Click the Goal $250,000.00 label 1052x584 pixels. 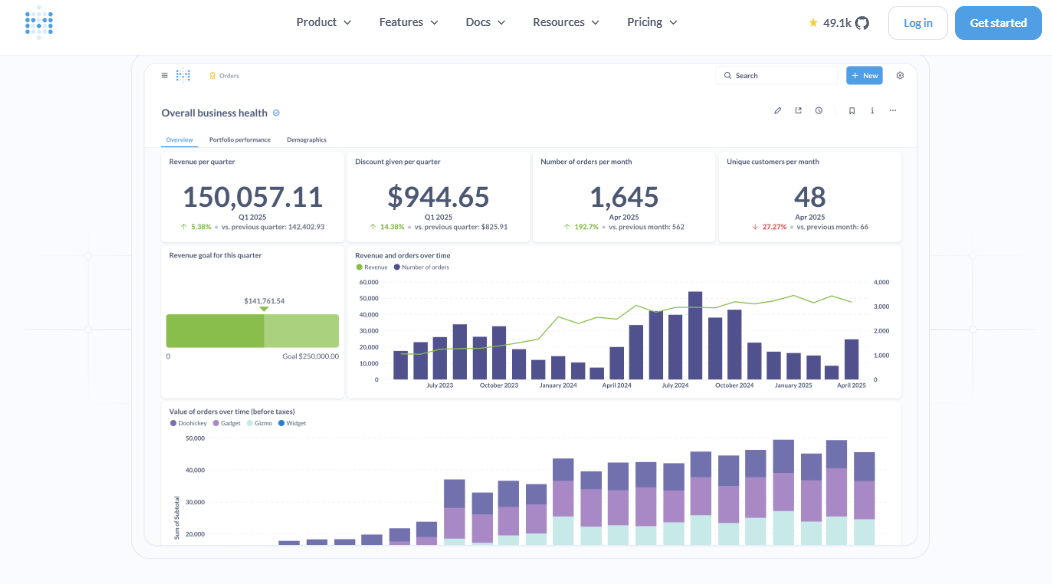click(x=310, y=356)
